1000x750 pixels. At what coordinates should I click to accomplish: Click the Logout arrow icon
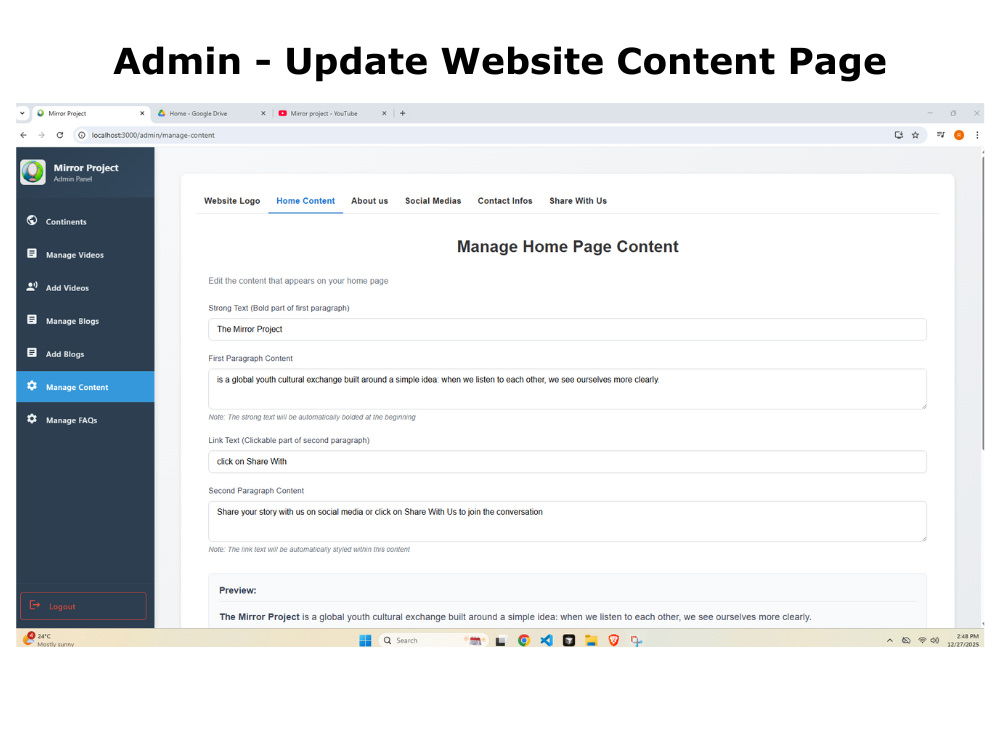pos(35,606)
